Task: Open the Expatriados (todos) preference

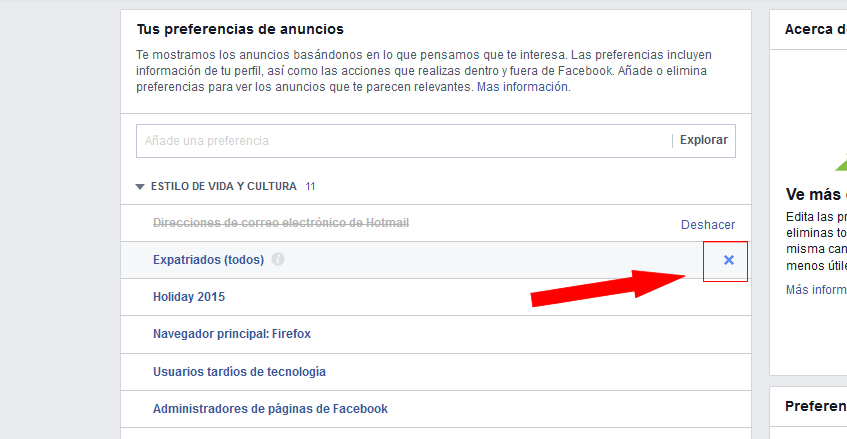Action: pyautogui.click(x=209, y=260)
